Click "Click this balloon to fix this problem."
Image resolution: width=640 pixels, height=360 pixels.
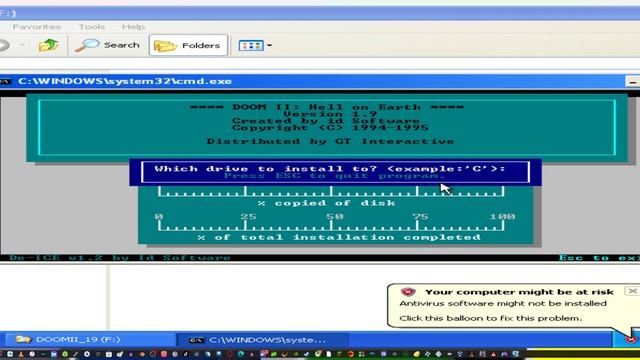491,318
